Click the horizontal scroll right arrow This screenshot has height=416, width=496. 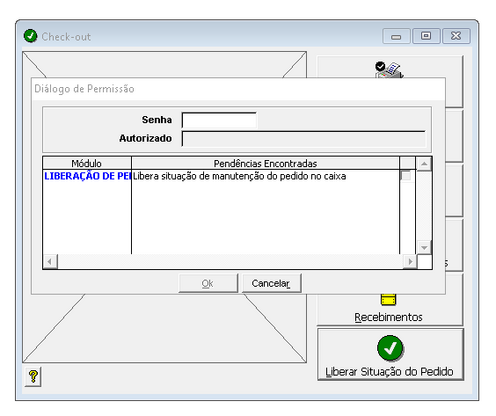[410, 262]
